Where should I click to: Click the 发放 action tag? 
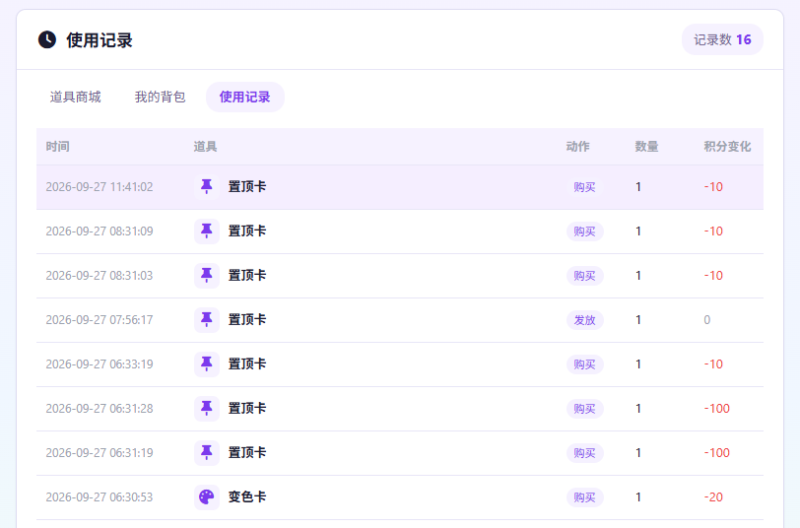(585, 320)
